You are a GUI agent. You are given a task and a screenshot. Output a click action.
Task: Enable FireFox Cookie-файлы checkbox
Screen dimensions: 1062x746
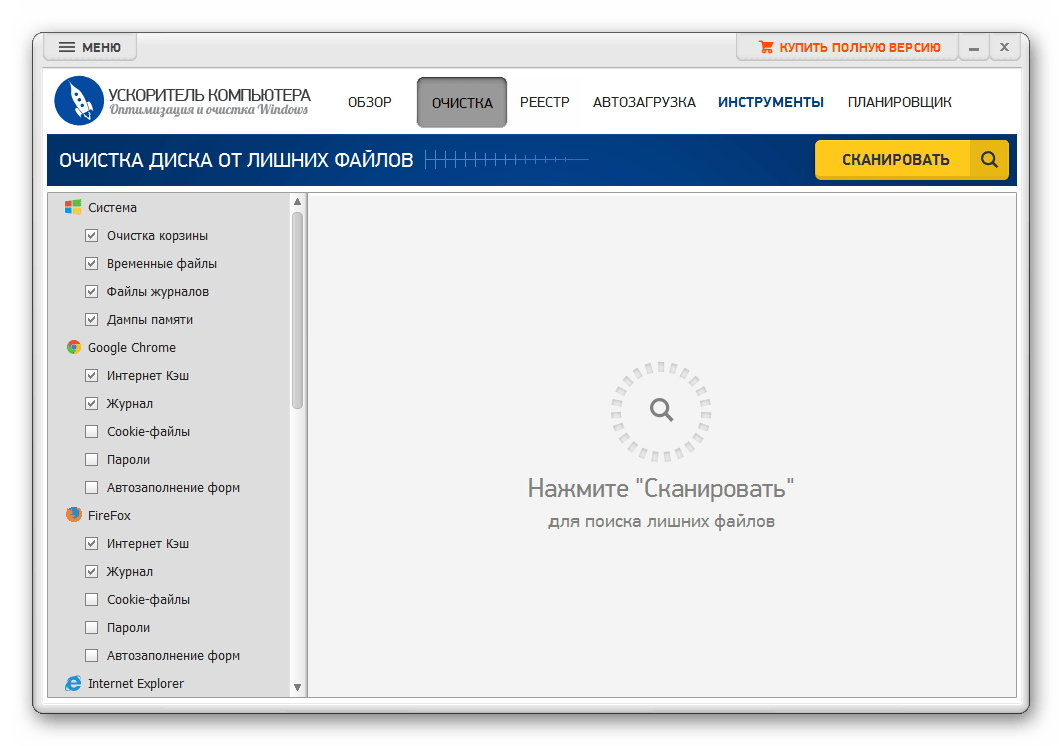[x=91, y=600]
